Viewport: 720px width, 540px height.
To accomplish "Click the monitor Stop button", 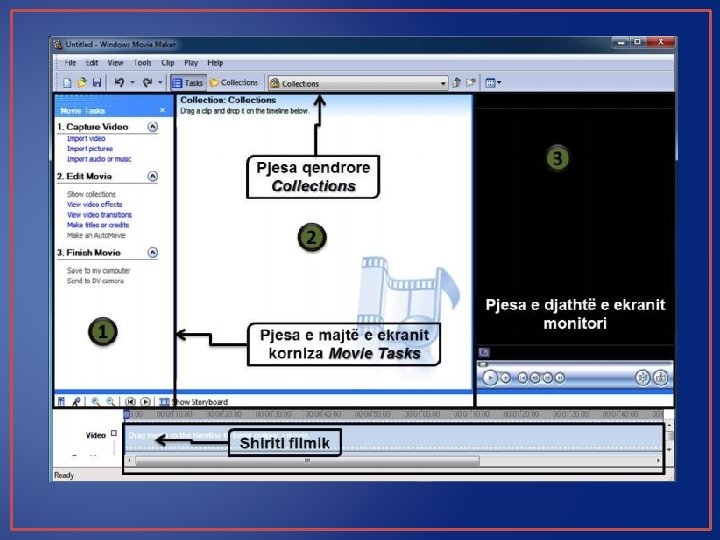I will [506, 378].
